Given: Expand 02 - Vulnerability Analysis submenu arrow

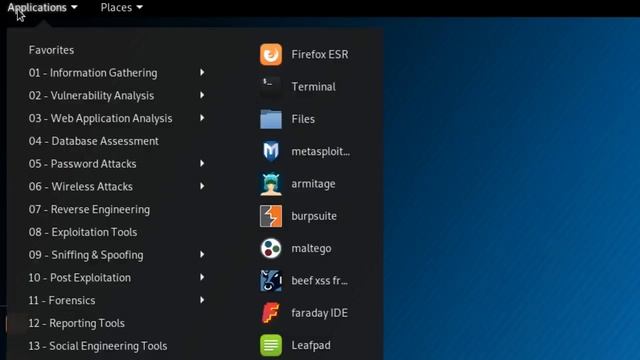Looking at the screenshot, I should click(x=202, y=95).
